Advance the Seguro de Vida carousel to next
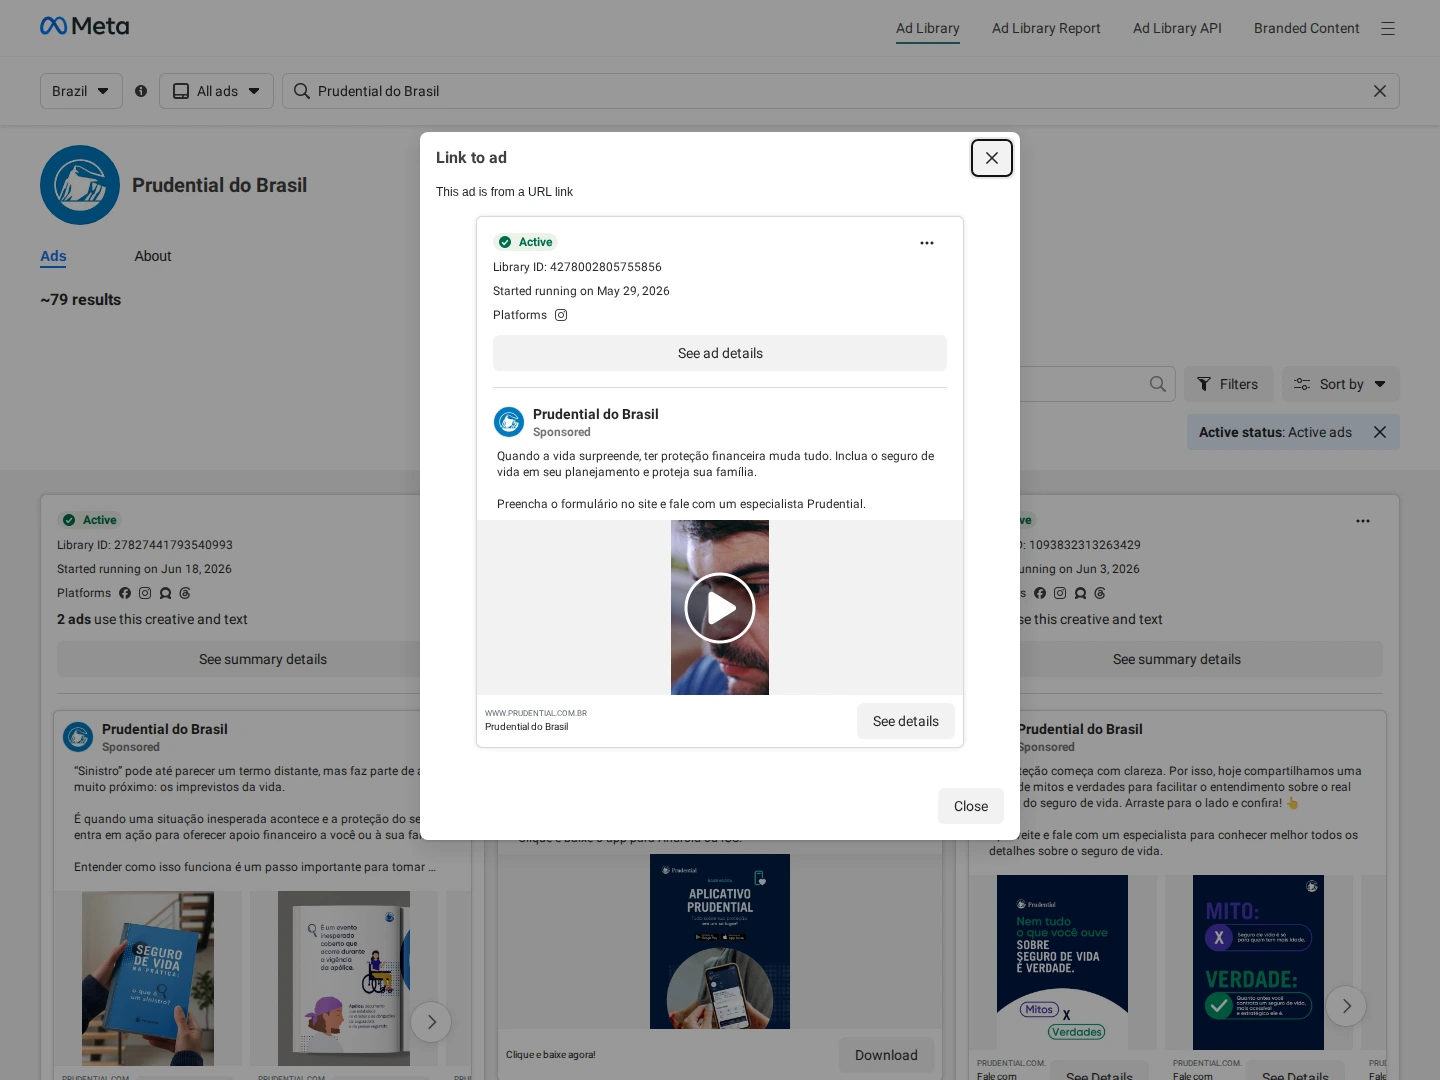This screenshot has height=1080, width=1440. (x=431, y=1022)
